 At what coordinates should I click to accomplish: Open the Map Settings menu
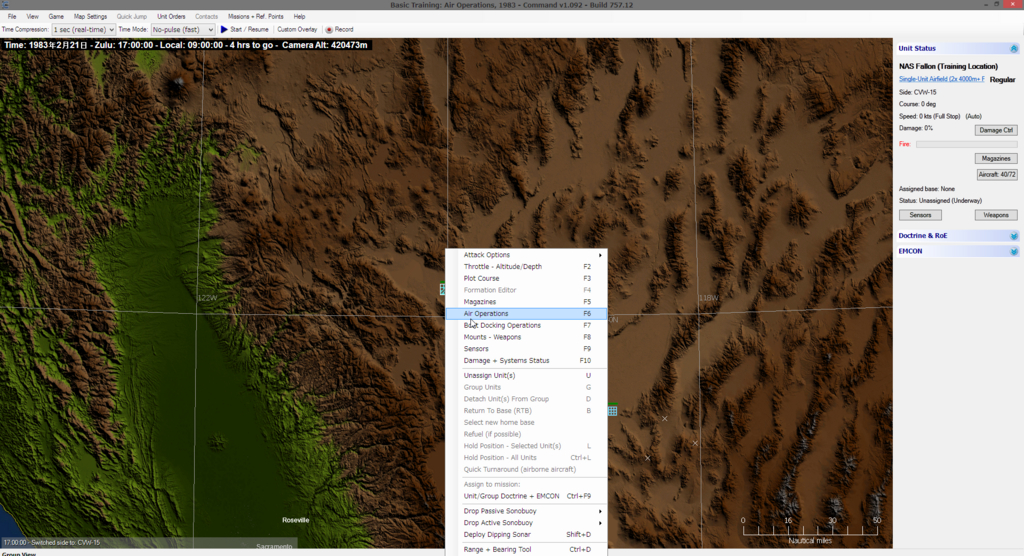pyautogui.click(x=90, y=16)
